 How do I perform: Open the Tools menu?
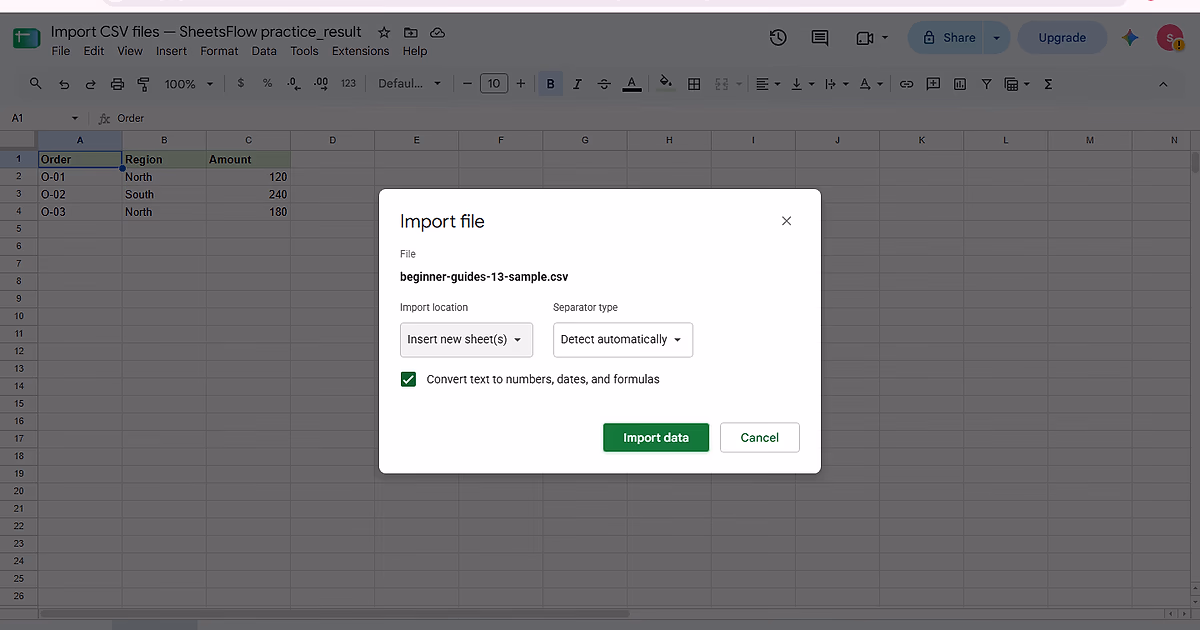[x=304, y=51]
